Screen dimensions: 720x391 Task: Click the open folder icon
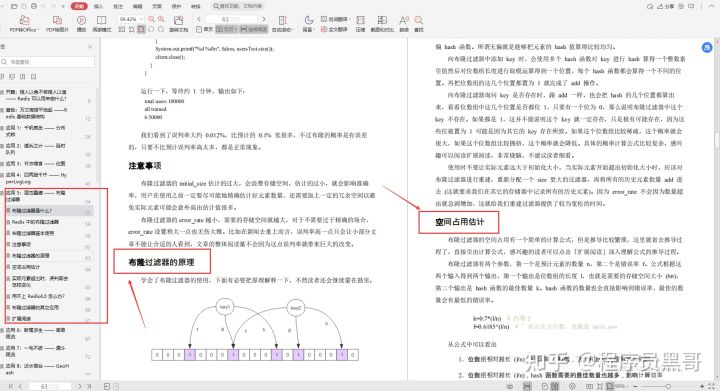[x=14, y=6]
